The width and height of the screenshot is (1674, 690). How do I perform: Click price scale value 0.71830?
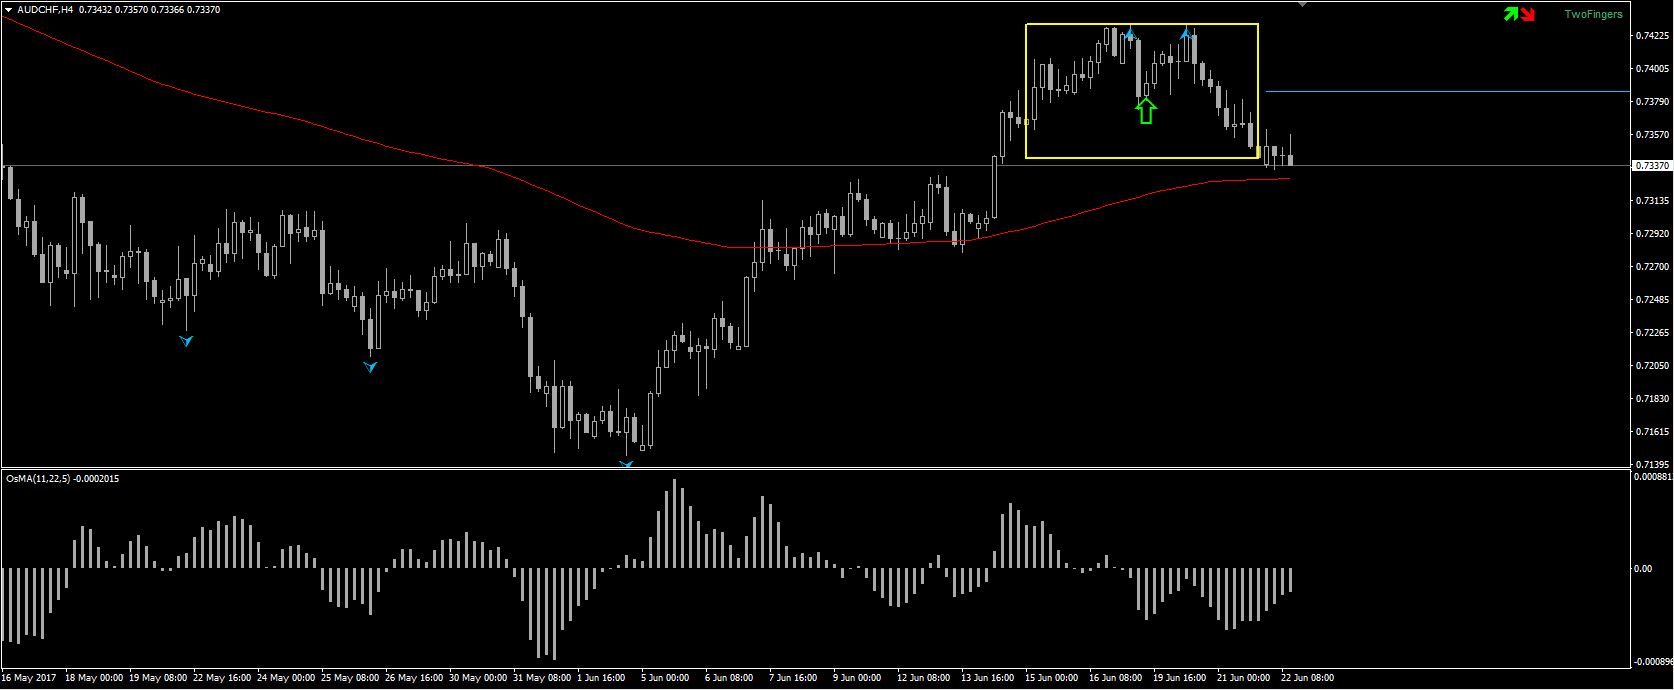pyautogui.click(x=1651, y=398)
